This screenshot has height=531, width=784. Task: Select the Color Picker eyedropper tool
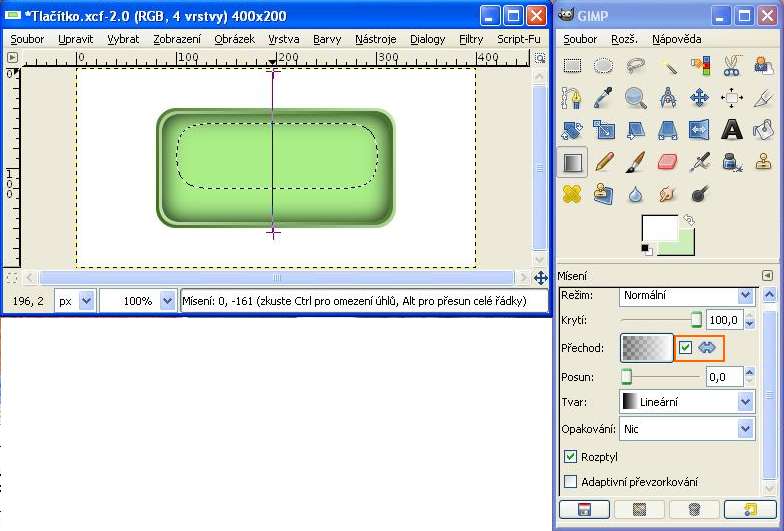pos(604,98)
